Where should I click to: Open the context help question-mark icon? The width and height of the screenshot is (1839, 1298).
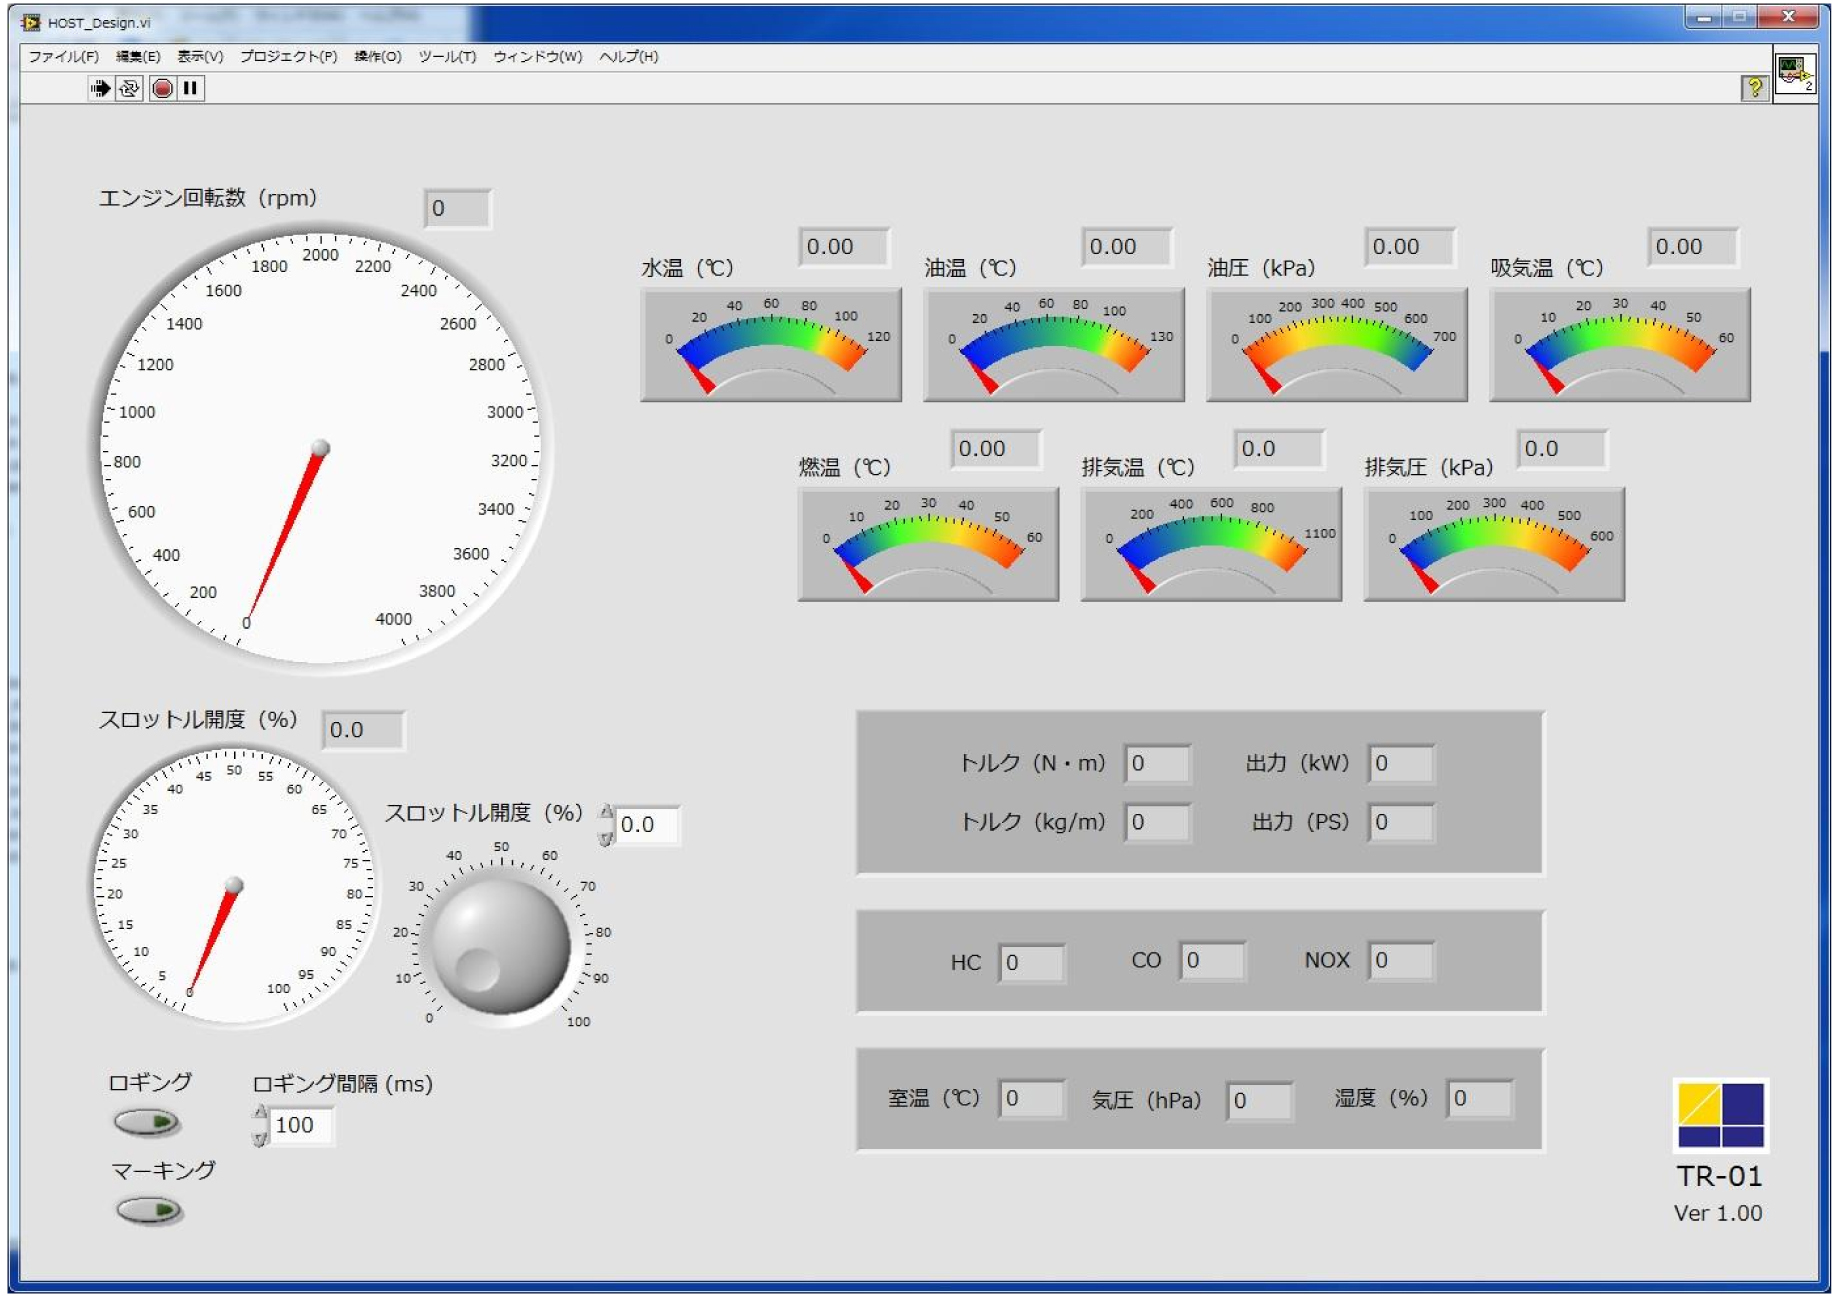[x=1753, y=88]
